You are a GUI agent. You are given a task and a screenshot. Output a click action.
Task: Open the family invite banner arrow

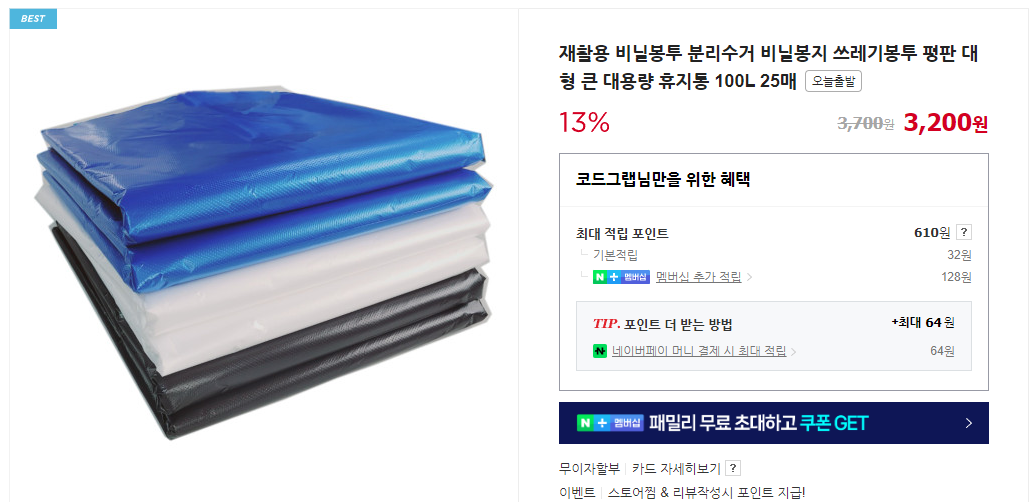click(x=969, y=423)
